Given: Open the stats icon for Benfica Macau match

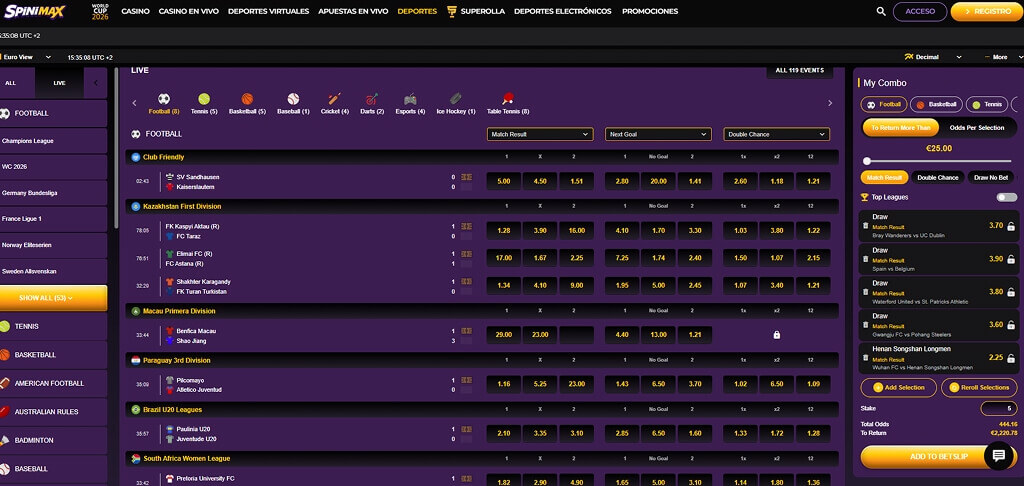Looking at the screenshot, I should coord(466,331).
